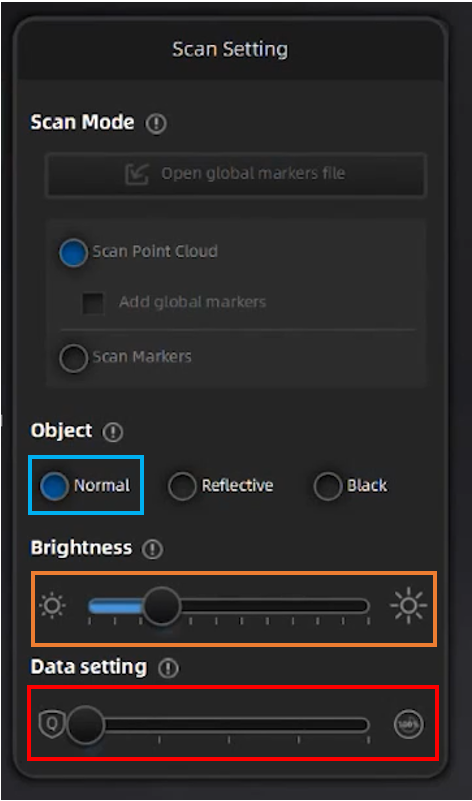Click the Scan Setting panel title
The width and height of the screenshot is (472, 801).
pos(230,50)
